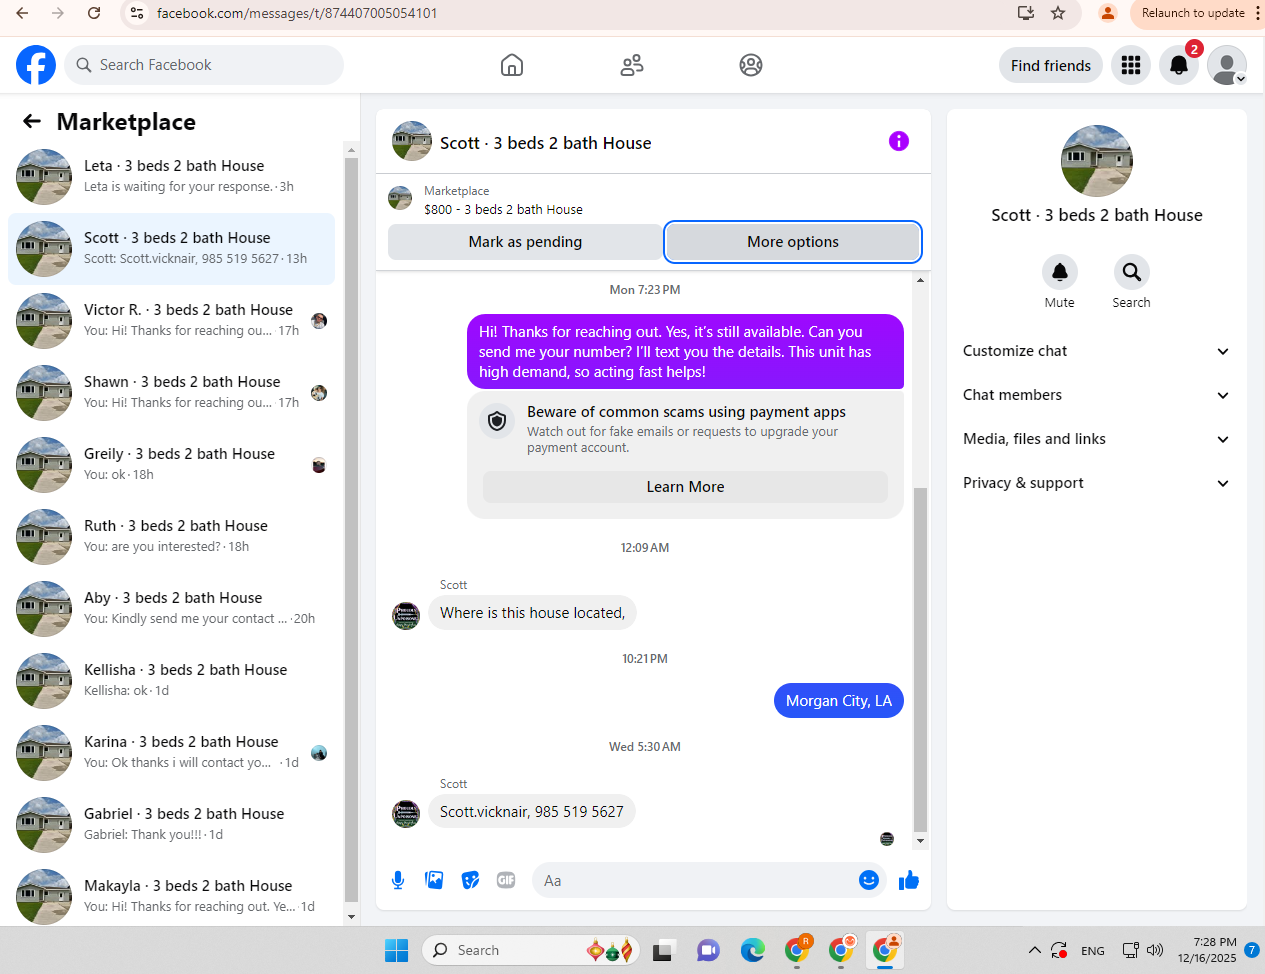The height and width of the screenshot is (974, 1265).
Task: Show hidden system tray icons
Action: [x=1034, y=950]
